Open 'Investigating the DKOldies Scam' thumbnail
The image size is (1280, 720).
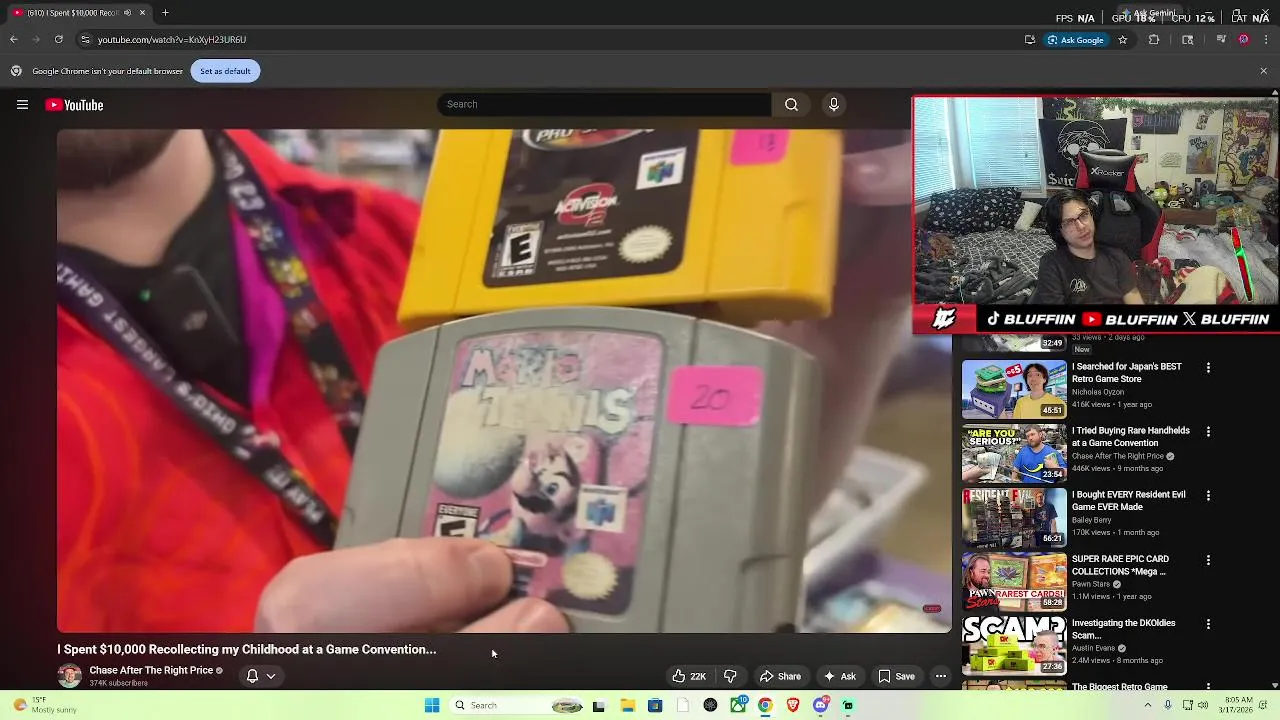[1014, 645]
